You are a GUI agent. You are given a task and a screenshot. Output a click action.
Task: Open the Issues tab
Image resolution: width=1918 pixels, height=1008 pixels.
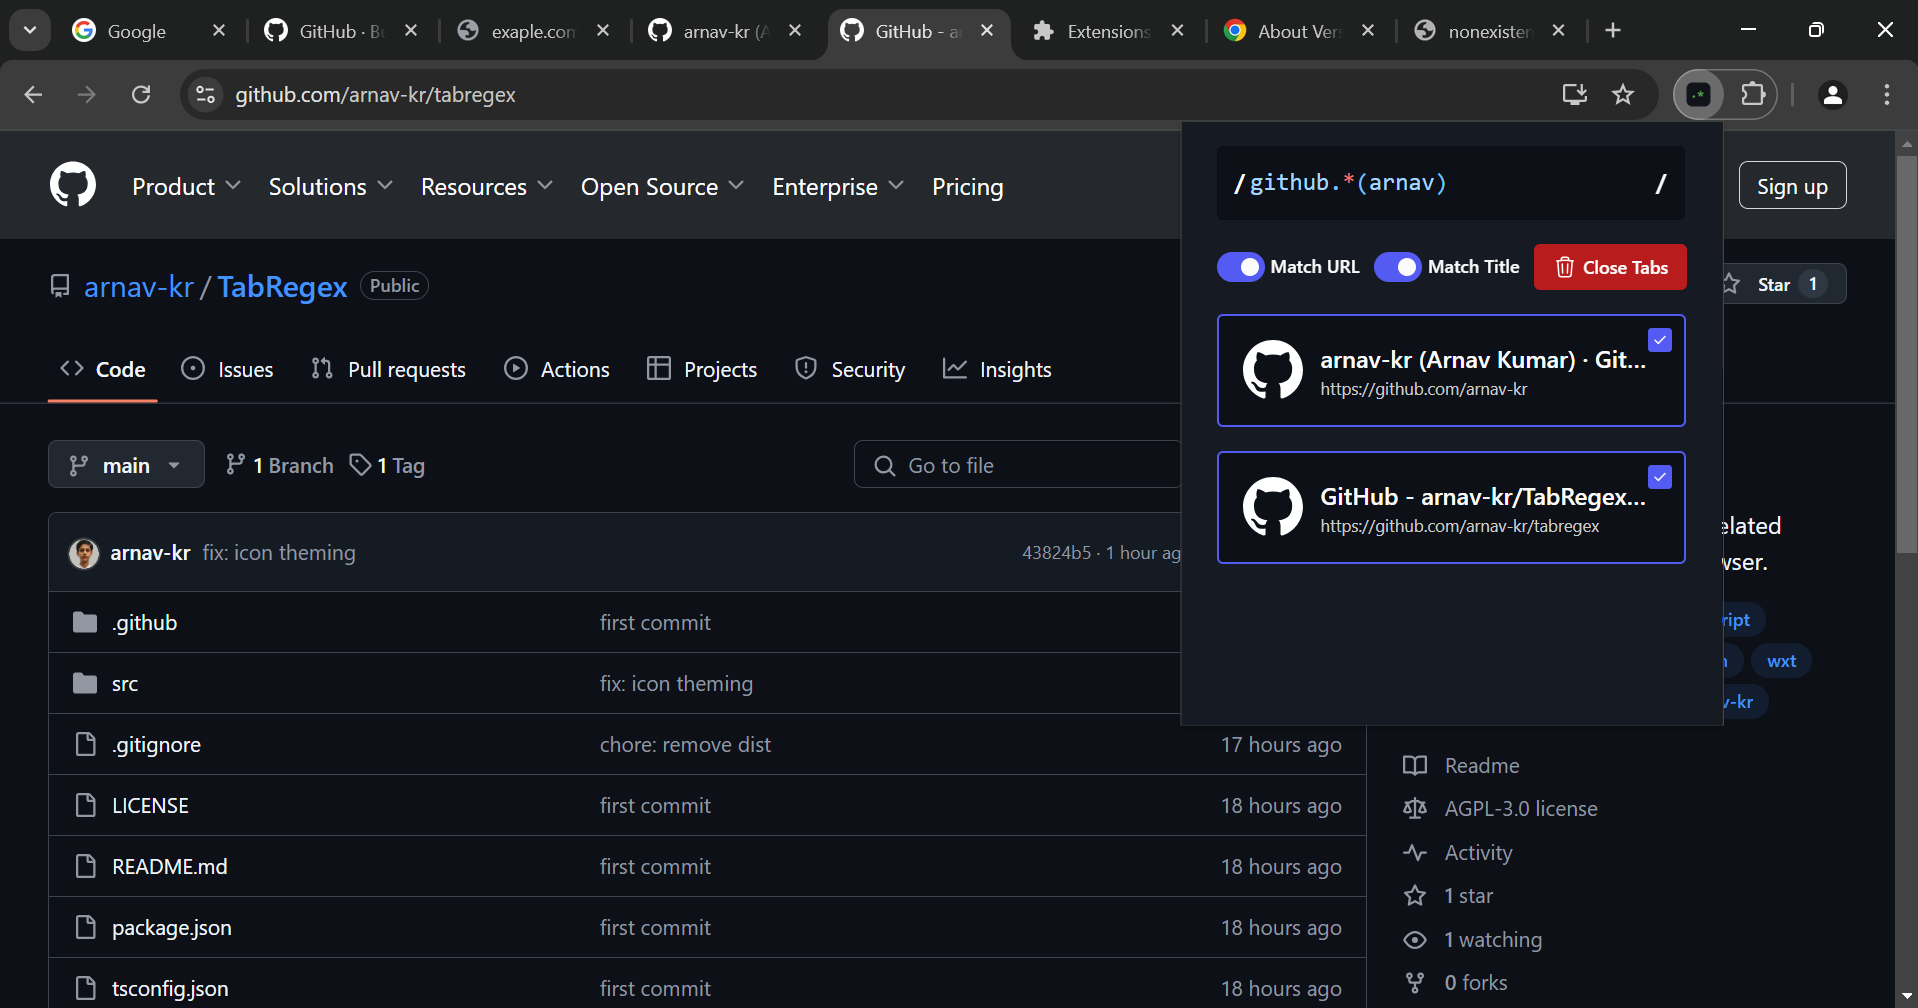pos(227,369)
